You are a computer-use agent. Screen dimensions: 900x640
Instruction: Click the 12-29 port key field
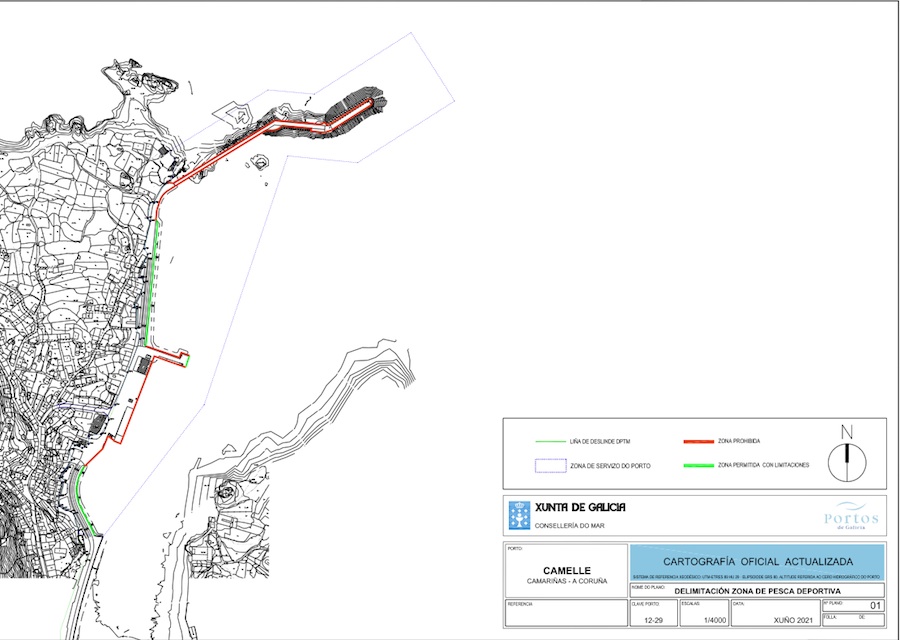(x=646, y=621)
